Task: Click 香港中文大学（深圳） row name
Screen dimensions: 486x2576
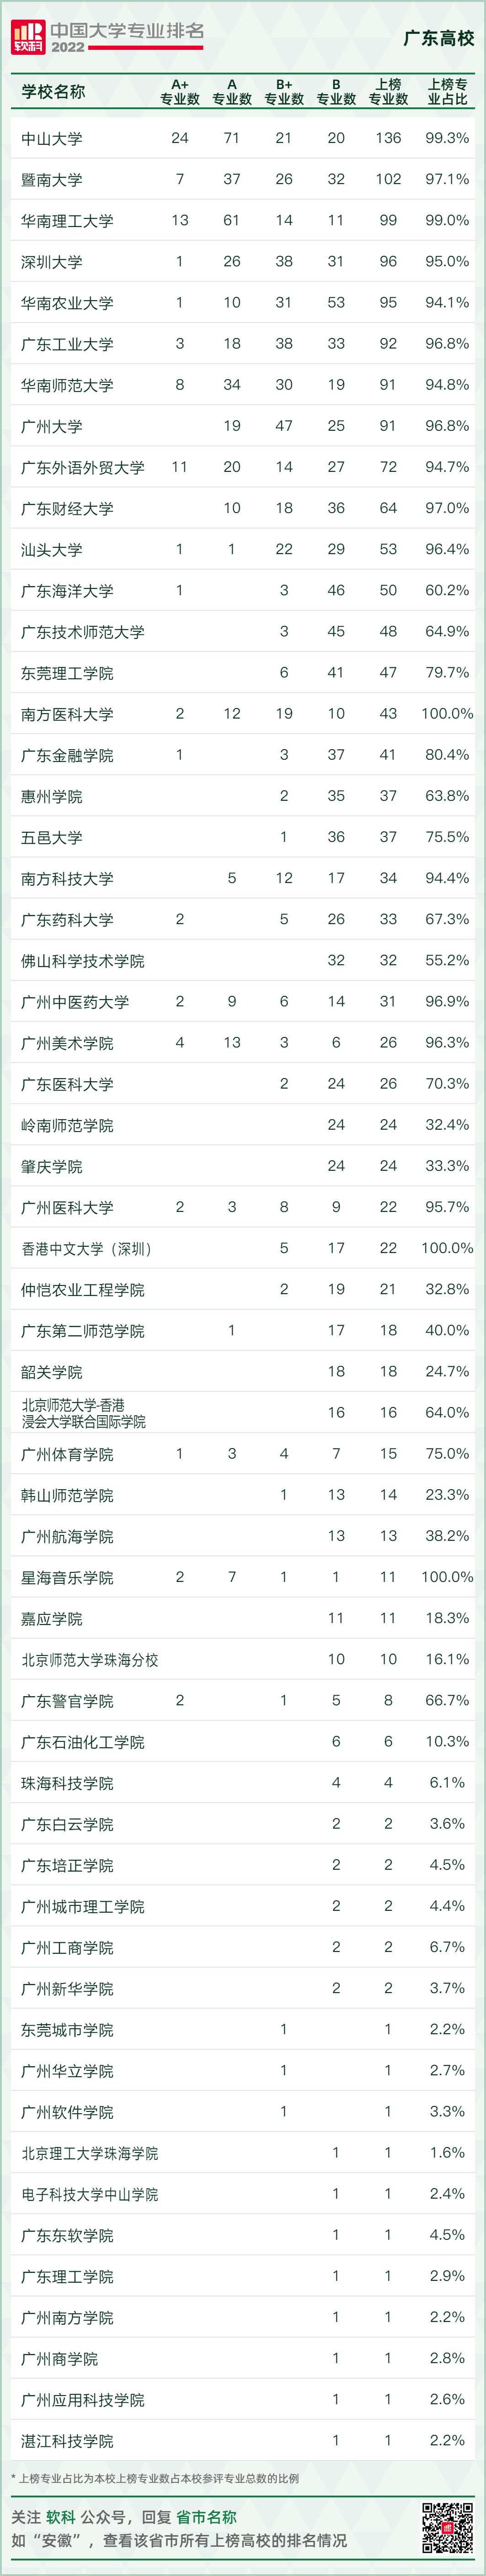Action: (87, 1248)
